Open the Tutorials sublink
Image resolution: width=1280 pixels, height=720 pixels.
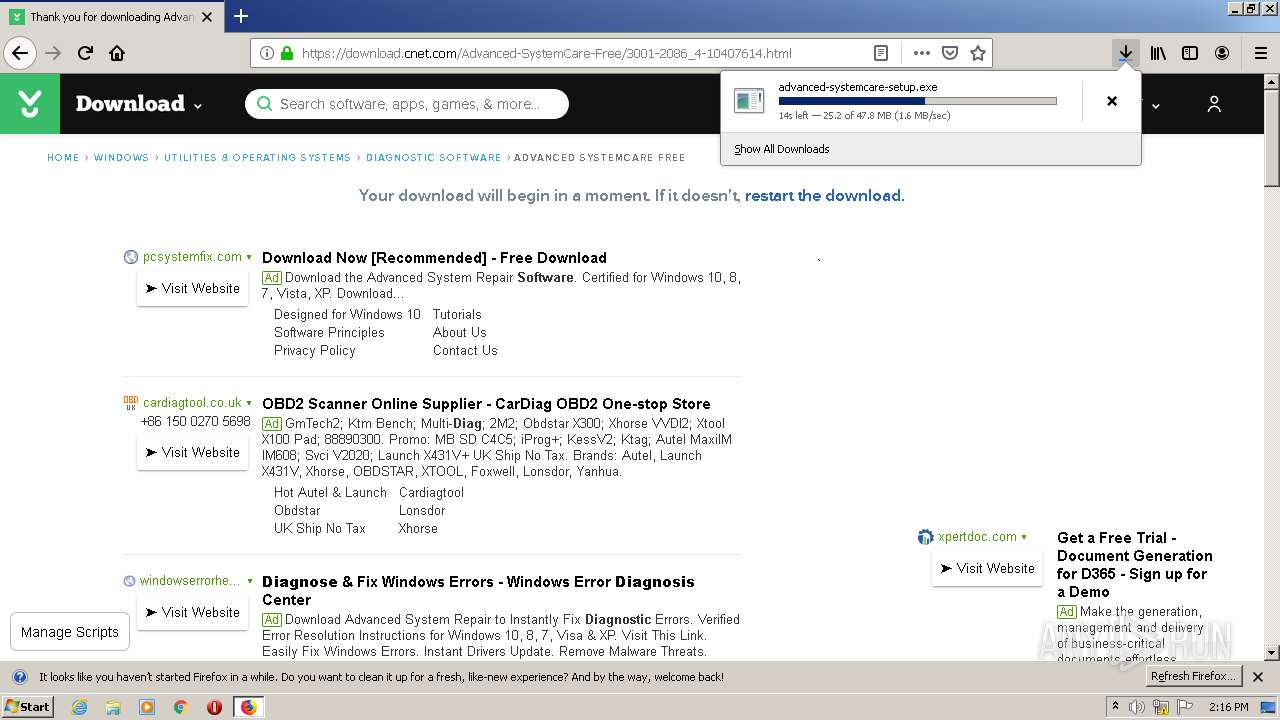(457, 314)
